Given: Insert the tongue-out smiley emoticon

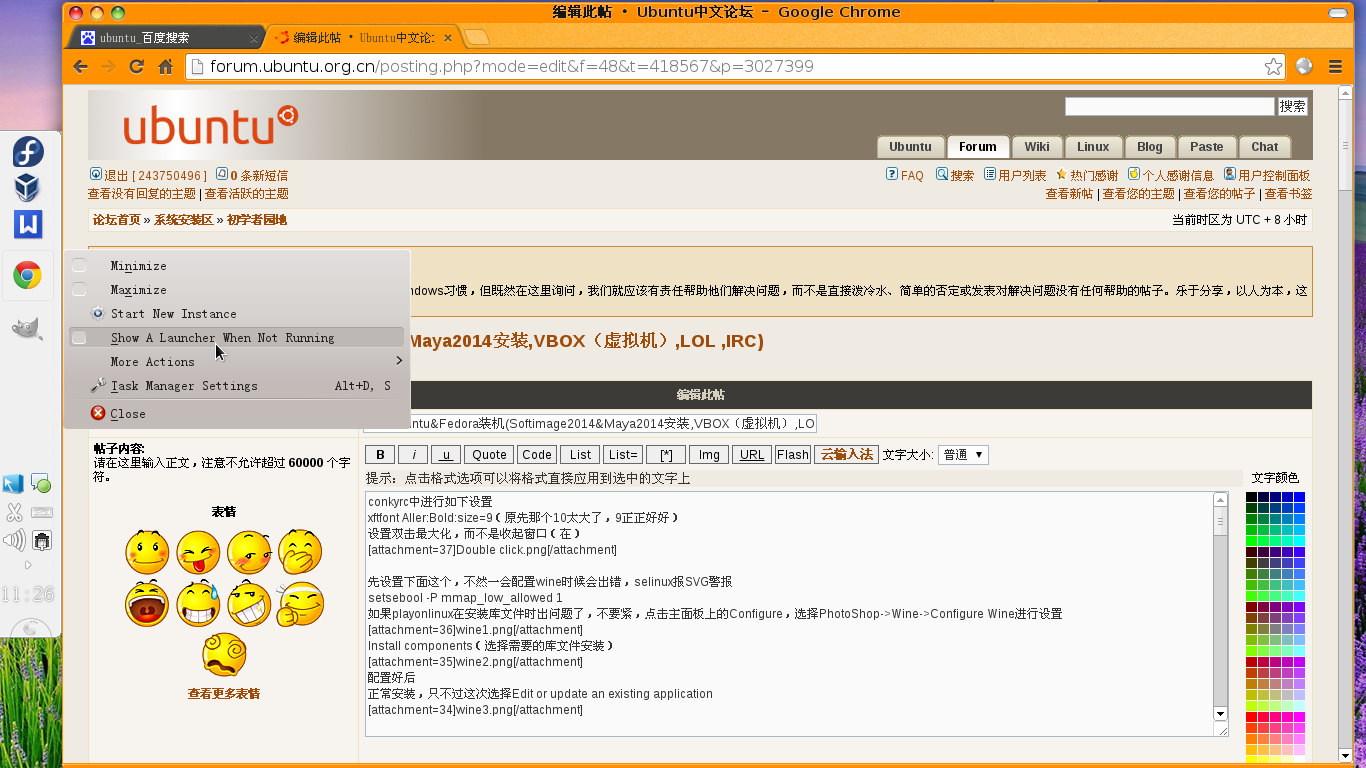Looking at the screenshot, I should click(x=198, y=551).
